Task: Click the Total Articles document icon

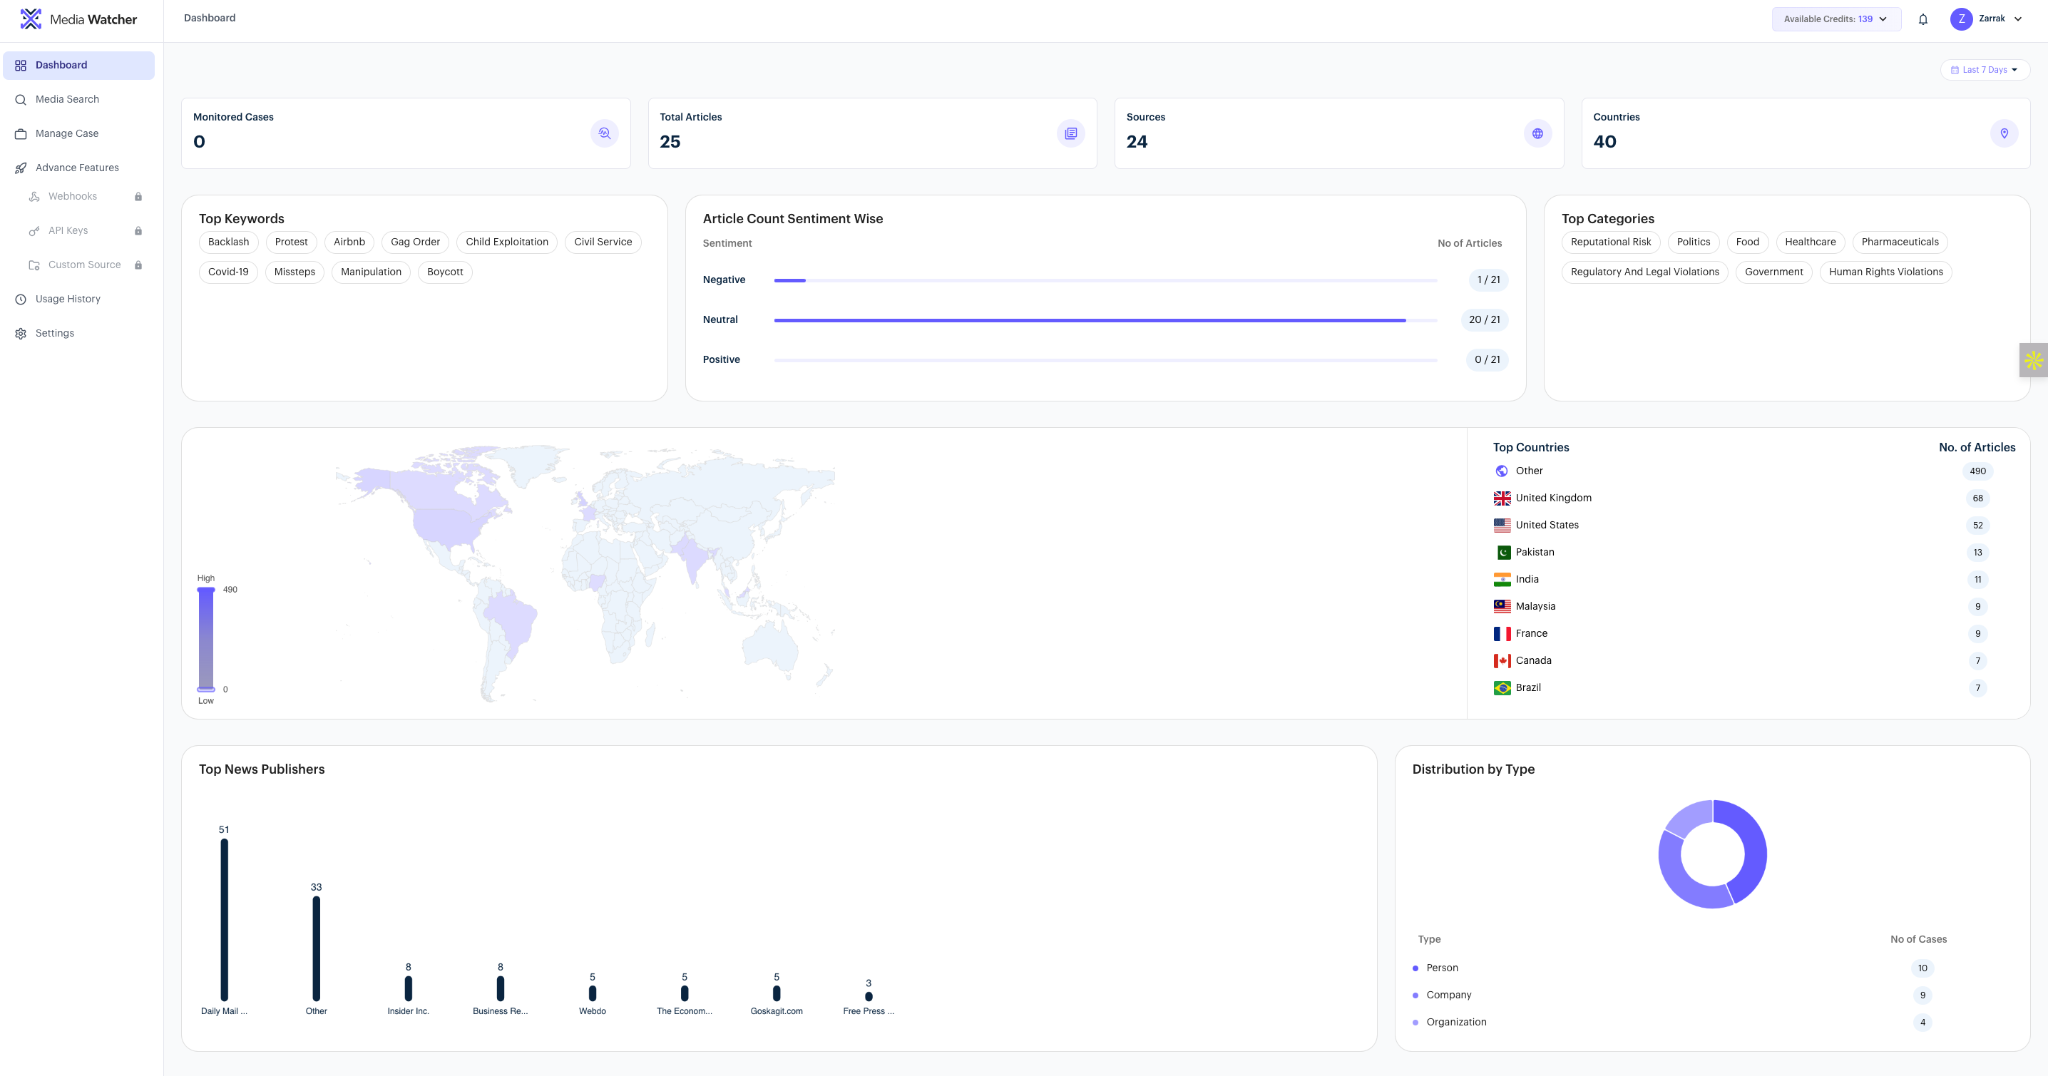Action: point(1070,133)
